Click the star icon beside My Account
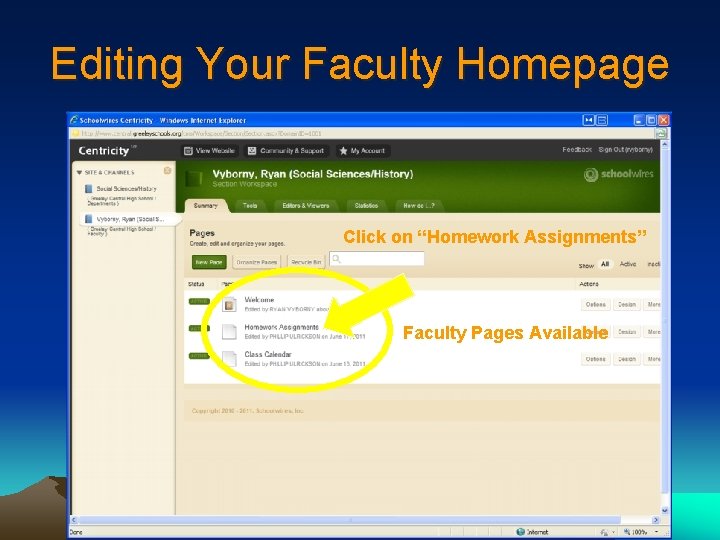The height and width of the screenshot is (540, 720). 343,151
